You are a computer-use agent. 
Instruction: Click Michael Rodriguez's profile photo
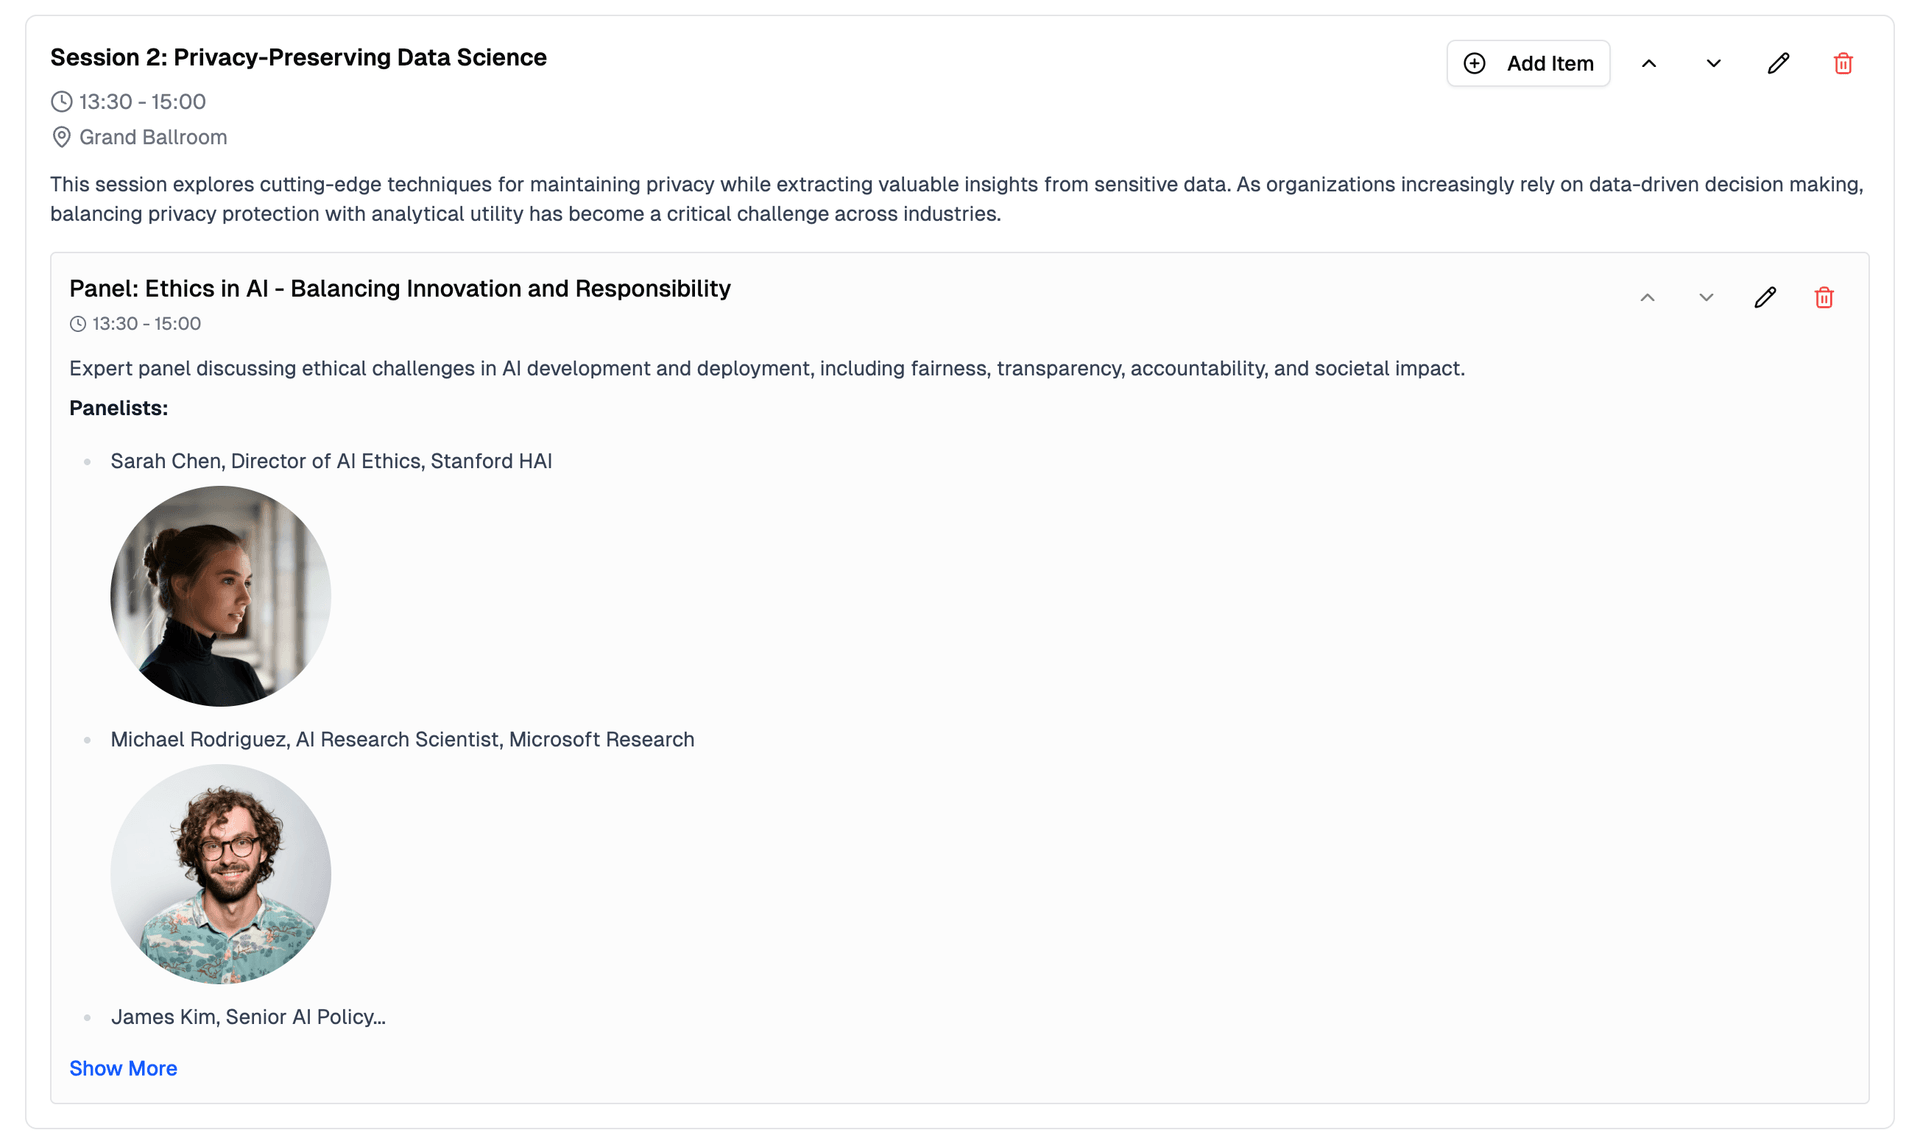(x=220, y=873)
